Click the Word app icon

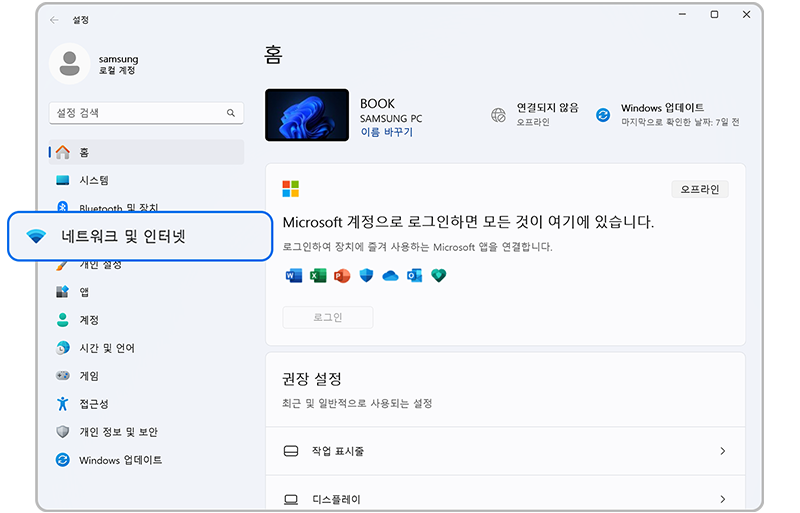tap(294, 276)
